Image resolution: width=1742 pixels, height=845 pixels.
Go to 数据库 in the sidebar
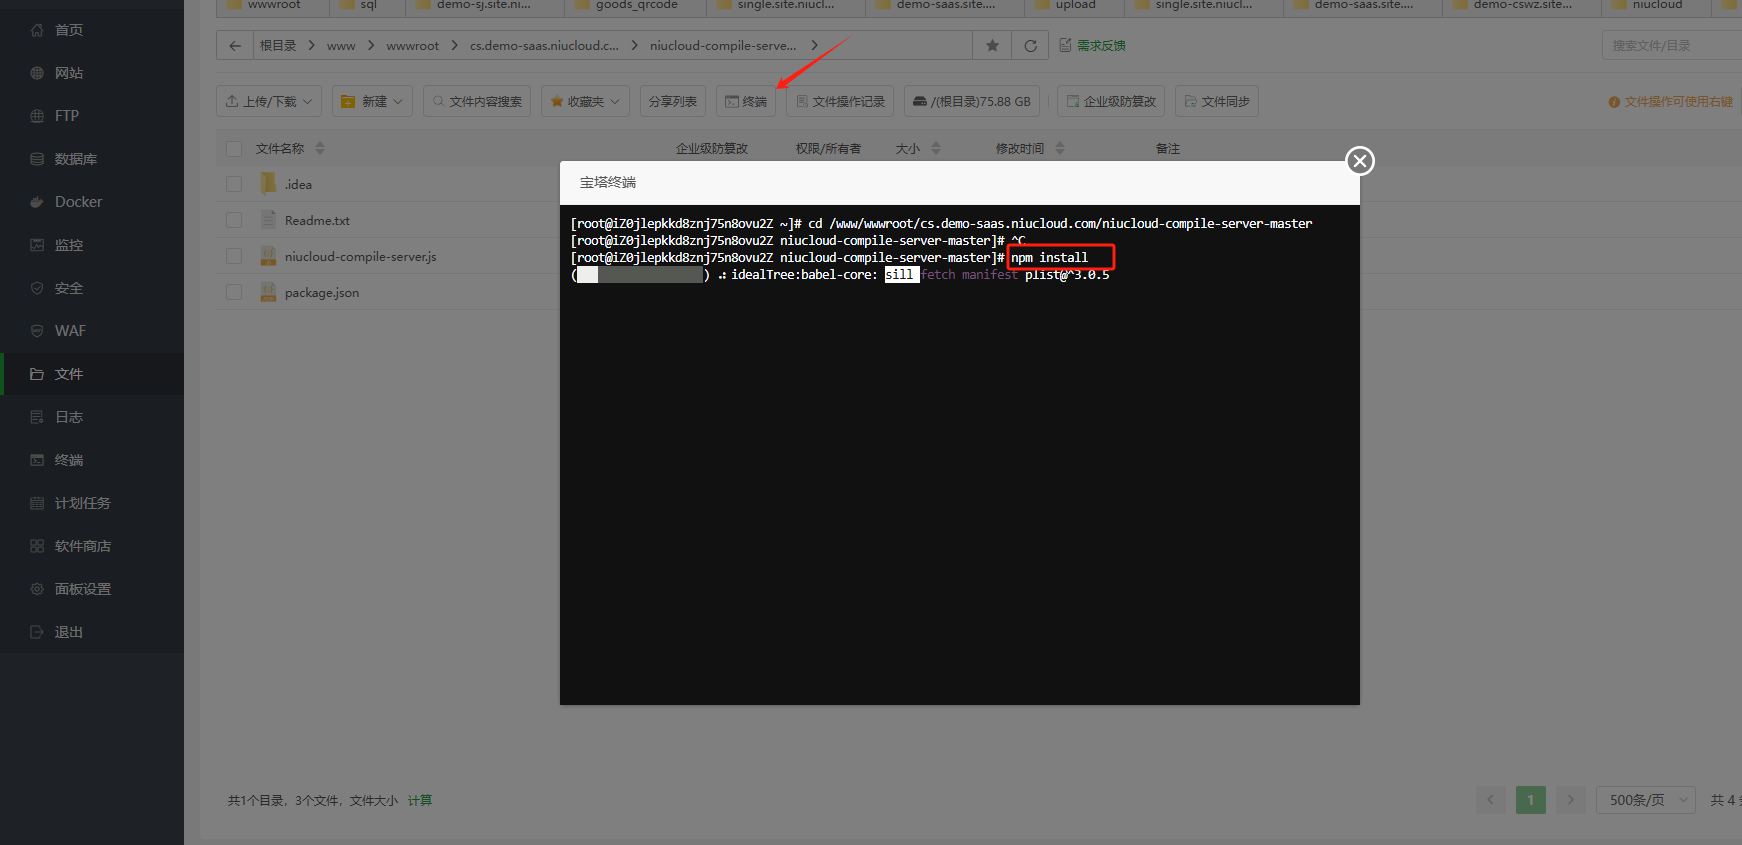pyautogui.click(x=75, y=159)
